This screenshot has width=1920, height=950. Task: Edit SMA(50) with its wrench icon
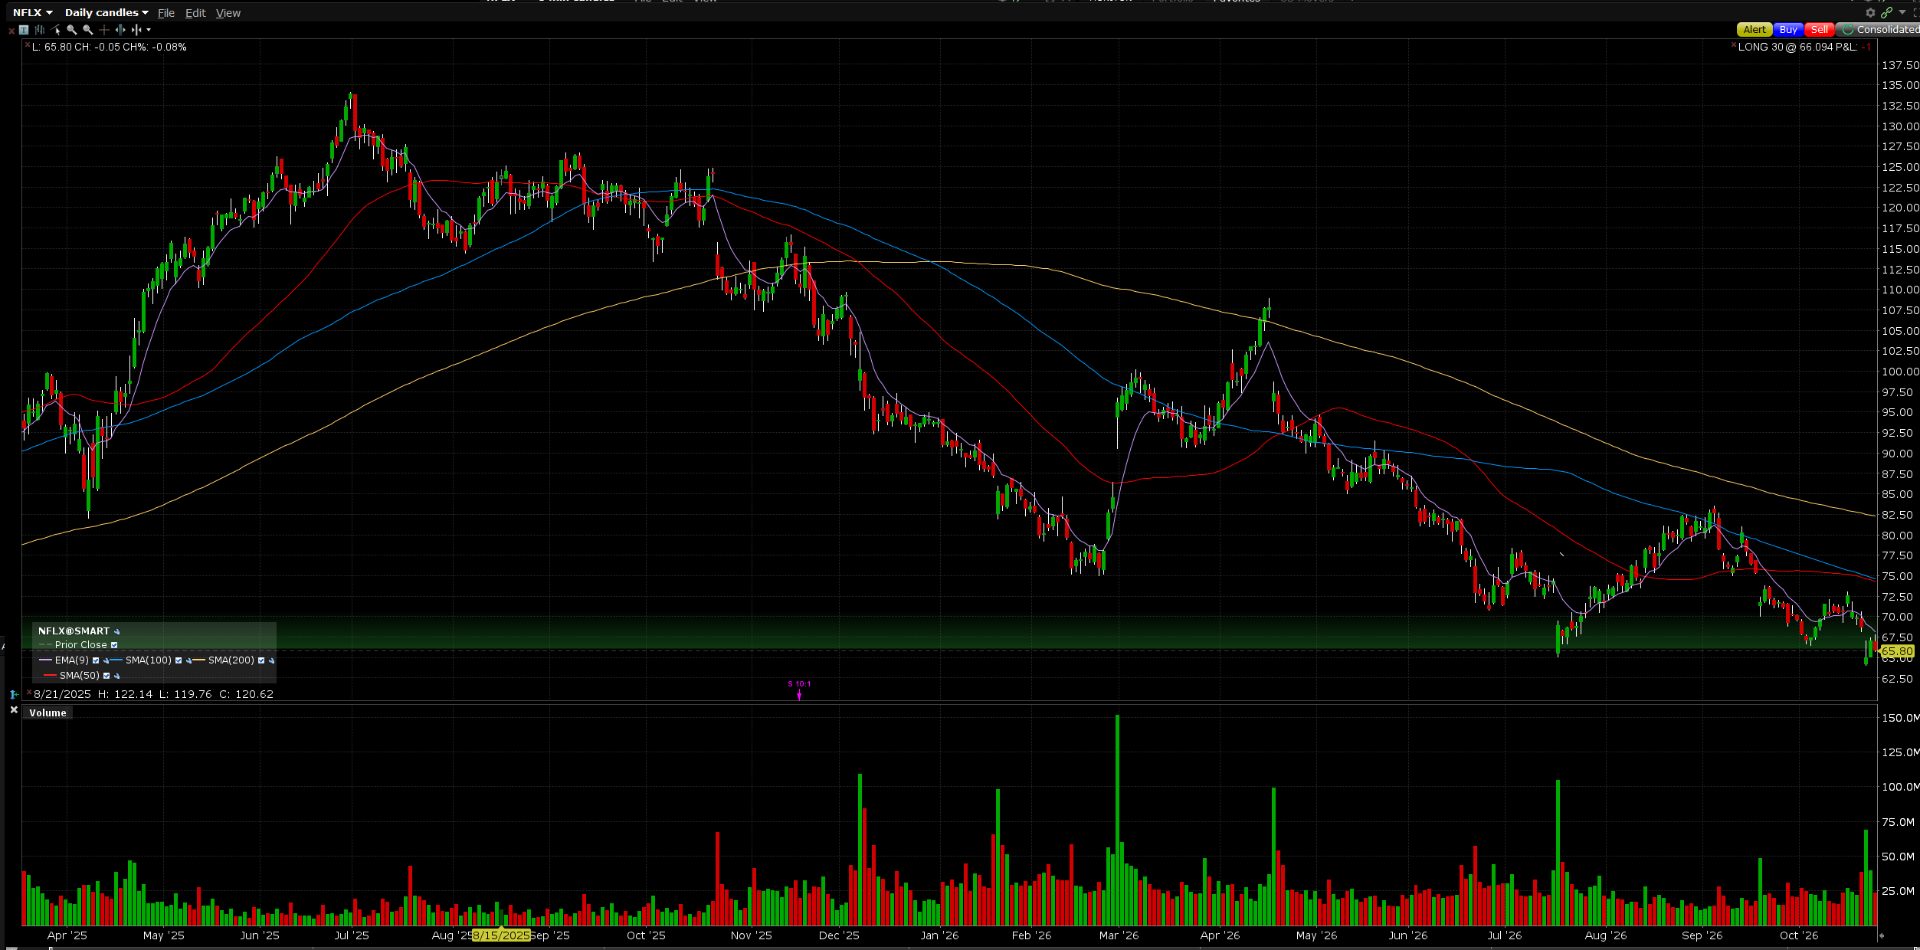(117, 676)
